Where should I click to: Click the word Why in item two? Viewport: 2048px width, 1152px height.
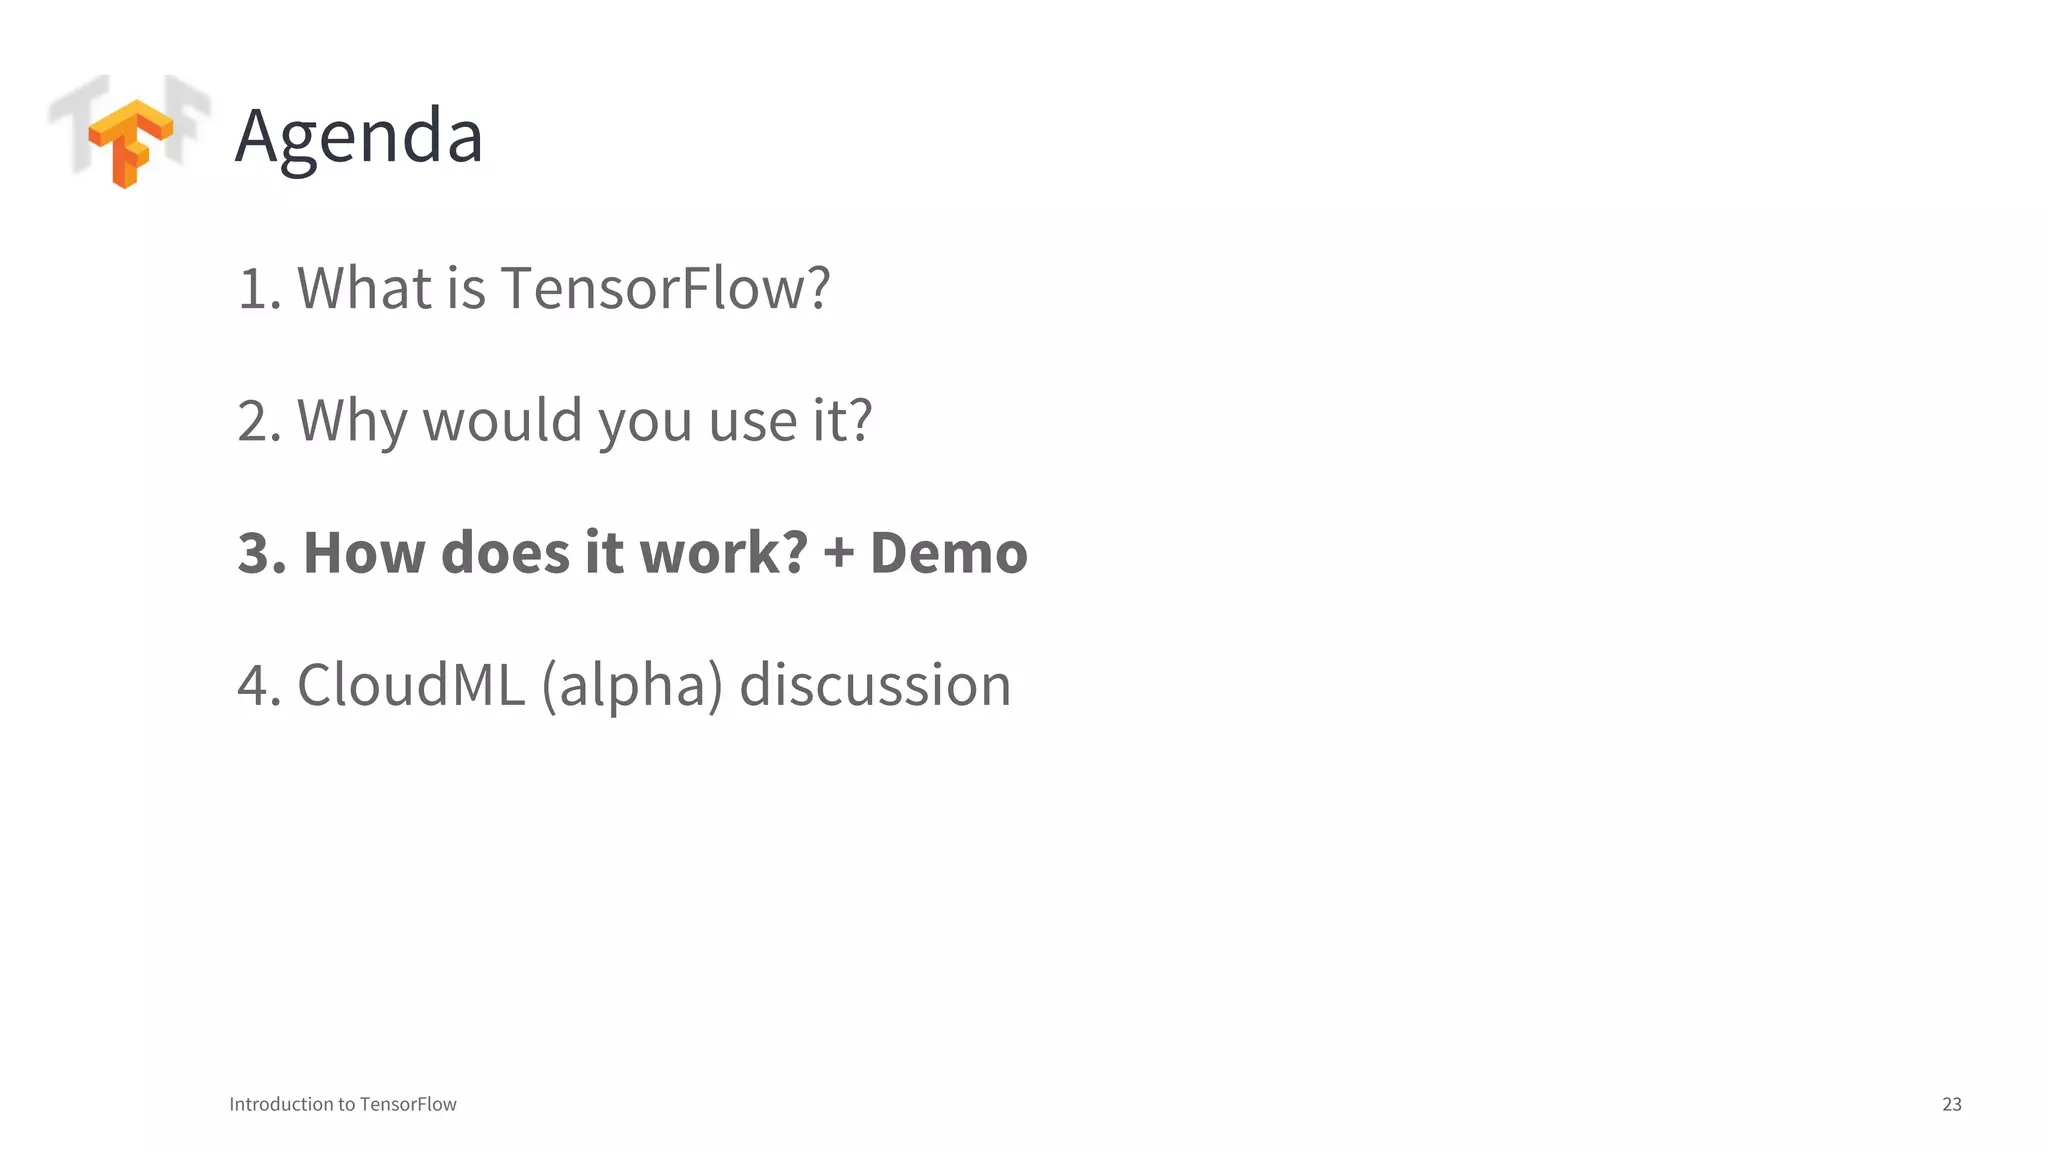pos(352,422)
